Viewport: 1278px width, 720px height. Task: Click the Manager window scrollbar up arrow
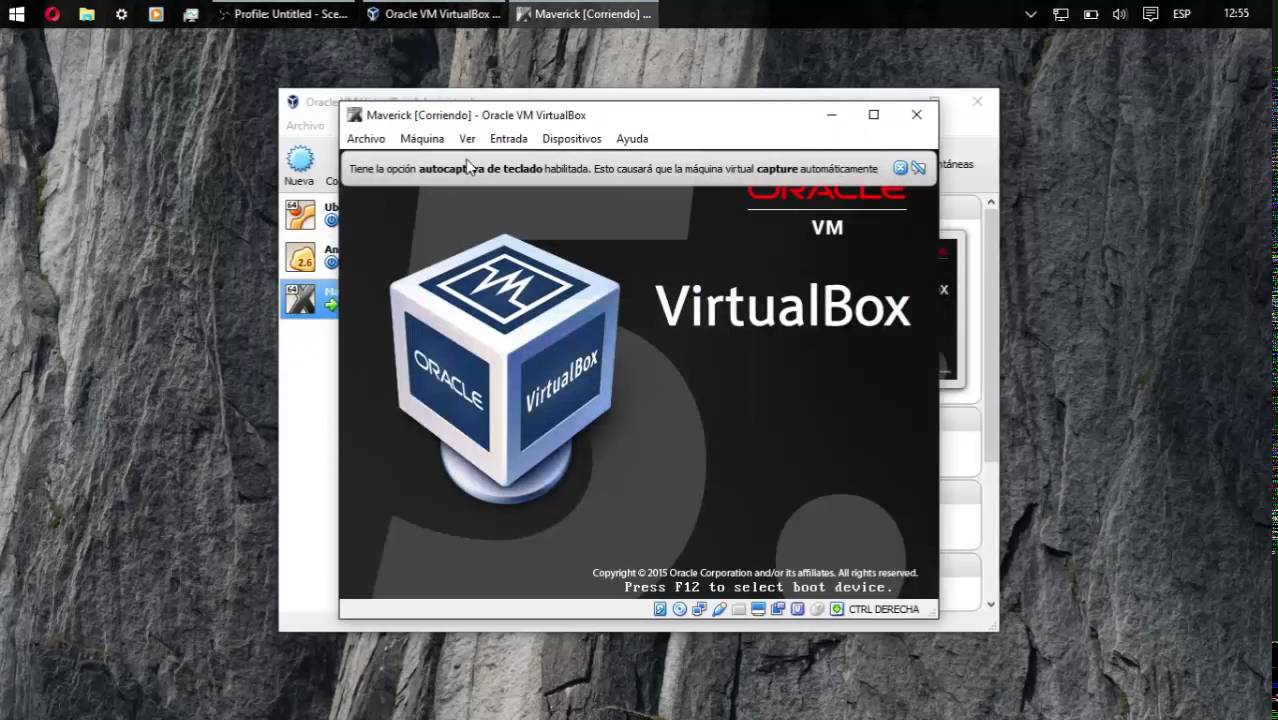991,203
